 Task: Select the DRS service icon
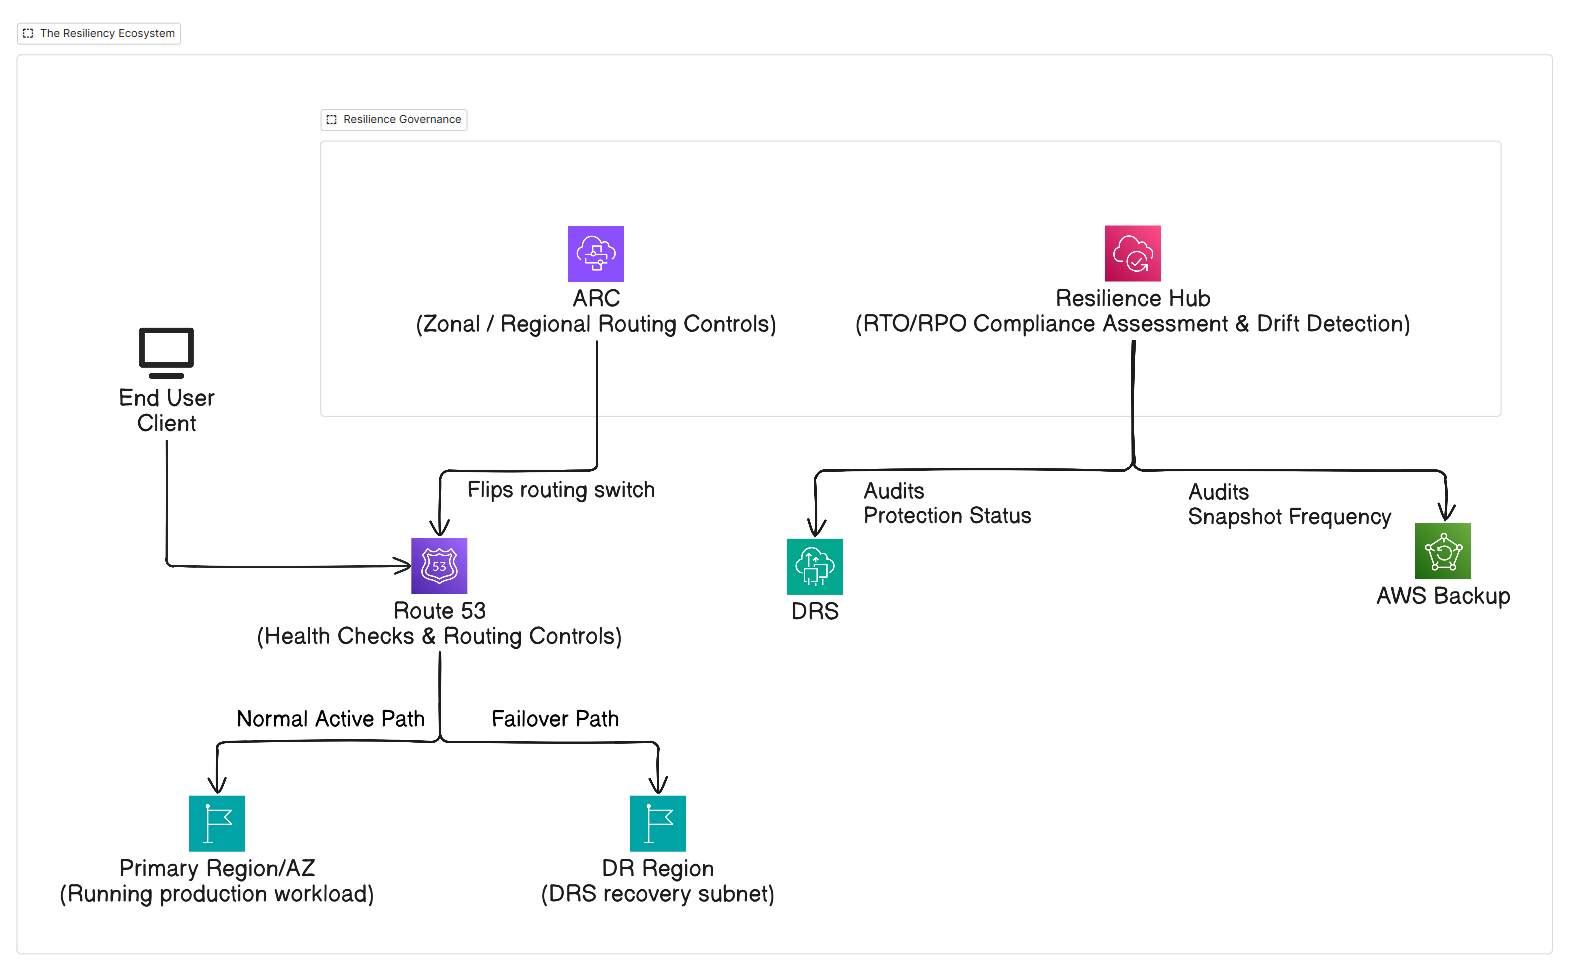pos(815,567)
